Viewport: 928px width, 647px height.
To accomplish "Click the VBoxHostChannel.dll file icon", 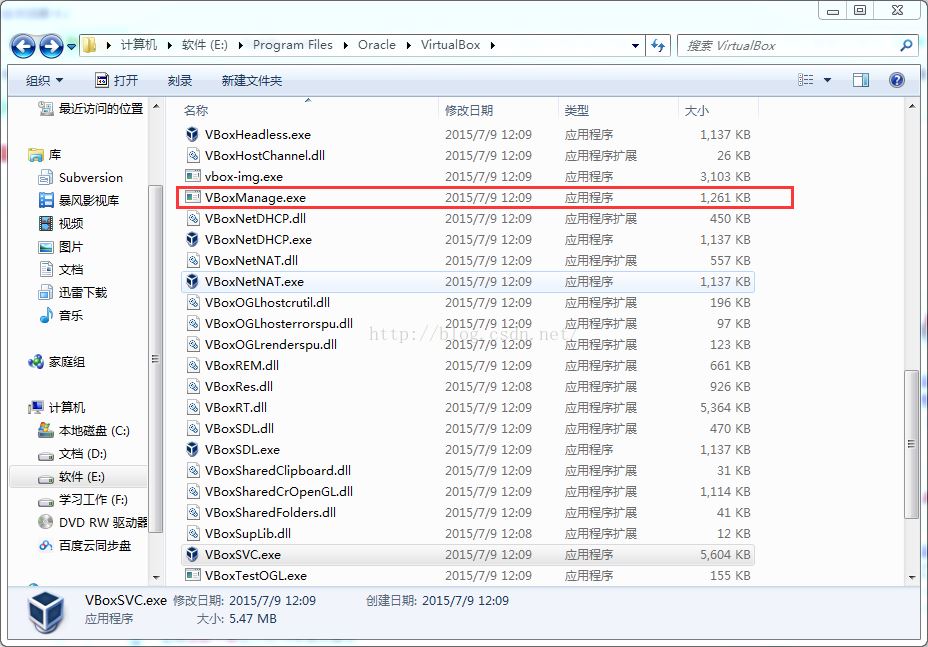I will click(192, 156).
